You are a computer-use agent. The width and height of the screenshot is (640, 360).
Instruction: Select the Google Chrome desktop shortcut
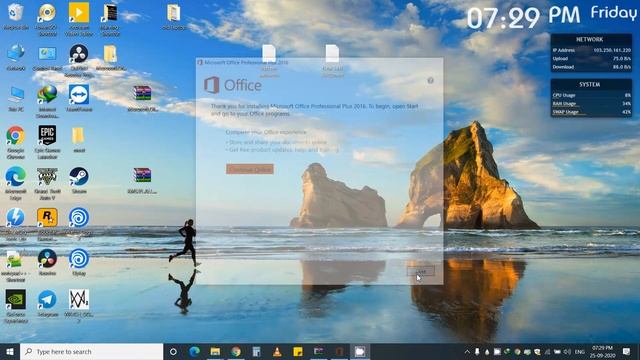(16, 142)
